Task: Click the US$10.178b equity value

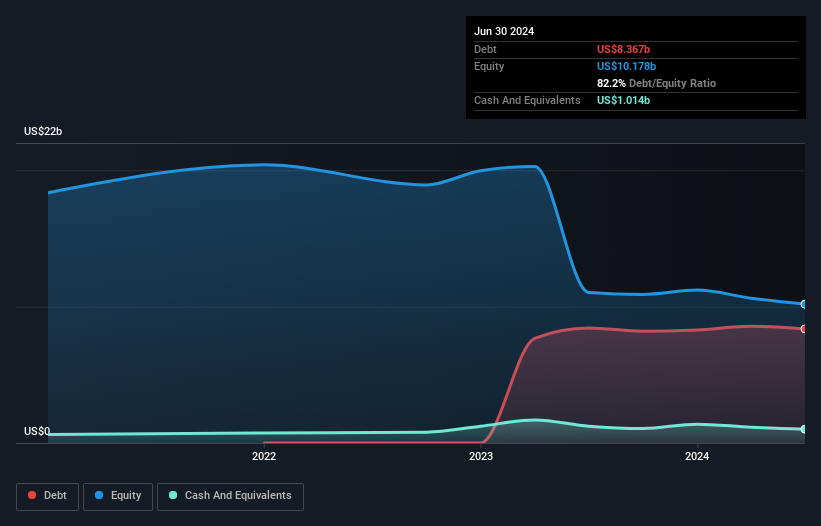Action: click(x=626, y=66)
